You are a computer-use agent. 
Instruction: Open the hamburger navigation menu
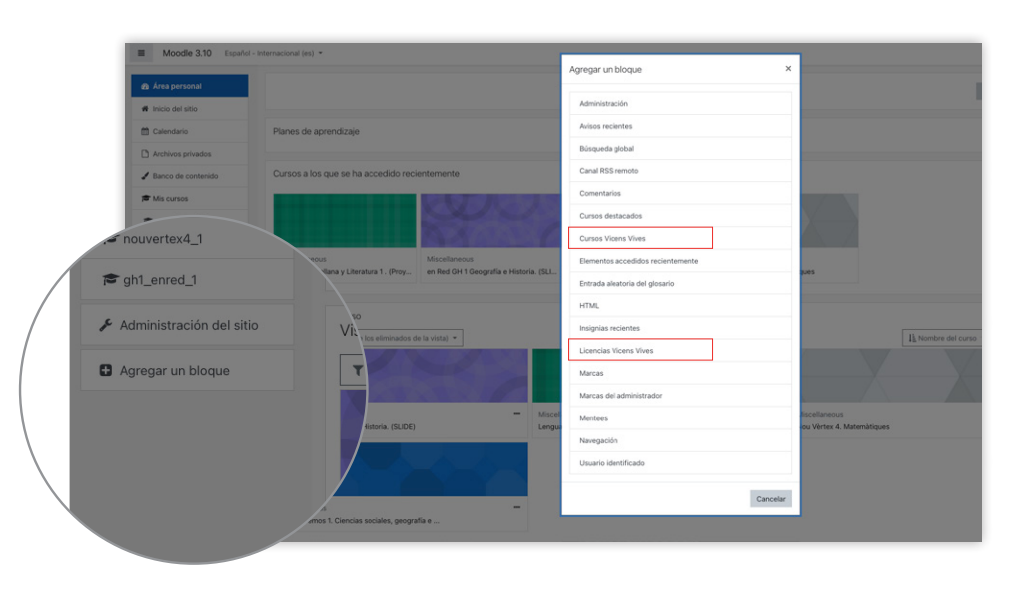[x=141, y=53]
